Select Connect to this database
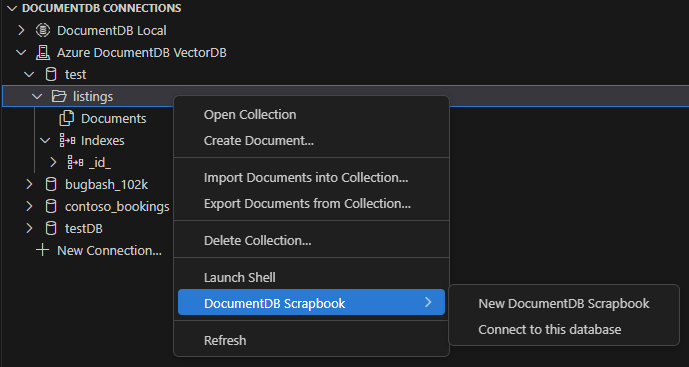Image resolution: width=689 pixels, height=367 pixels. click(x=564, y=330)
